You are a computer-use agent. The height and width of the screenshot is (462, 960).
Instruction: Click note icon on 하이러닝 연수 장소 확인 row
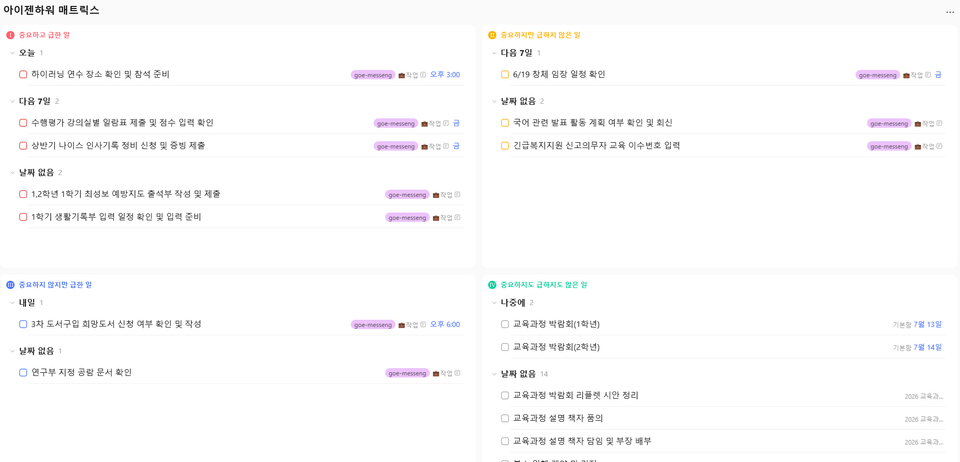point(423,75)
